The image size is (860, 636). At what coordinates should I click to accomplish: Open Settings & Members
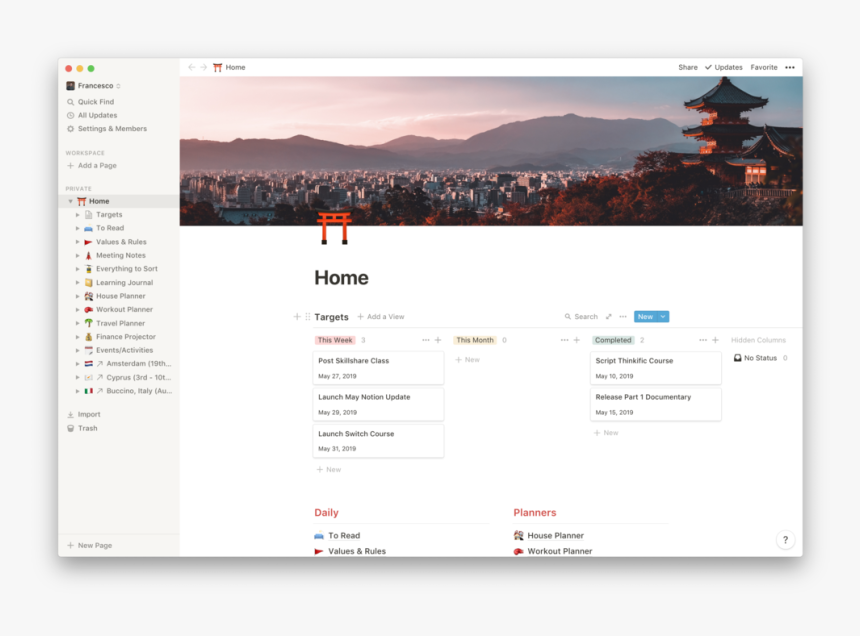[106, 128]
